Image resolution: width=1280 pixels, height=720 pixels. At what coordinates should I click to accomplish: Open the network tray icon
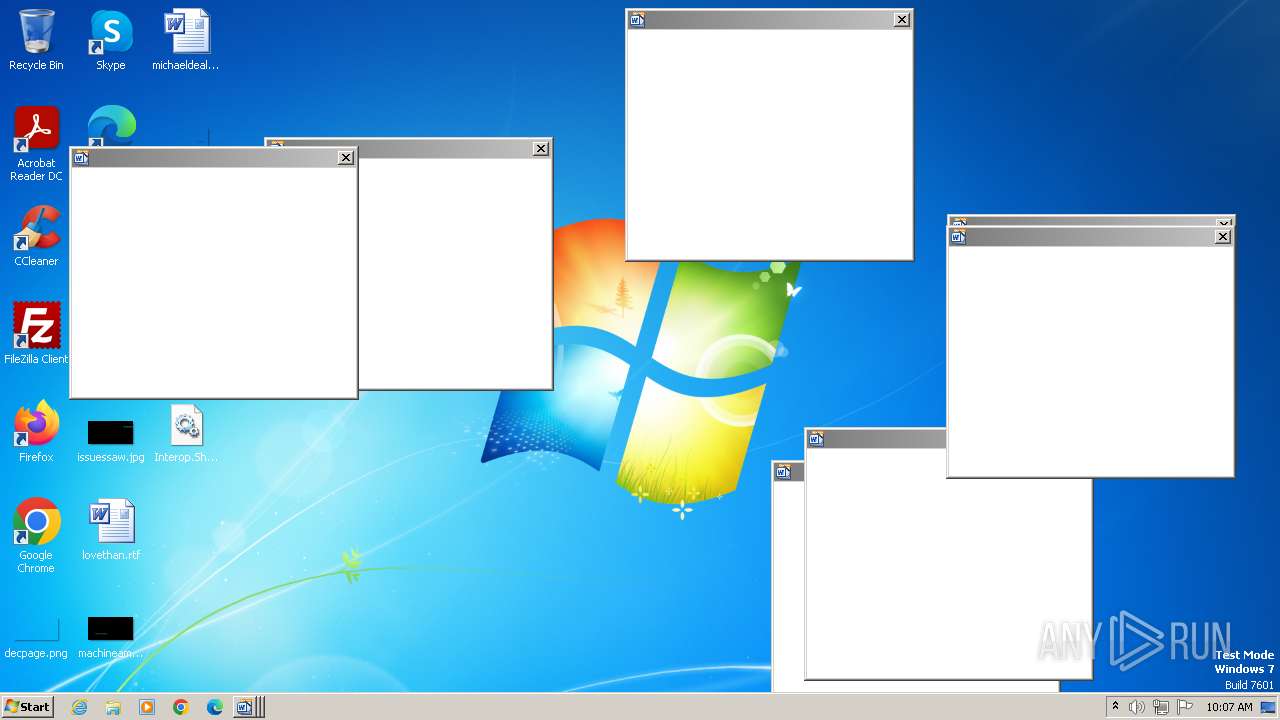[1161, 707]
